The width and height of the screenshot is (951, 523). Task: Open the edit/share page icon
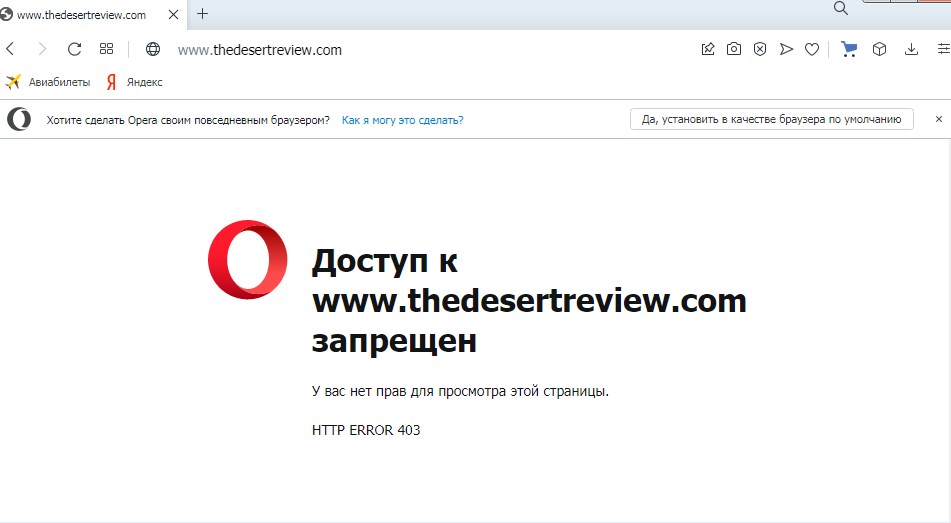pos(708,49)
